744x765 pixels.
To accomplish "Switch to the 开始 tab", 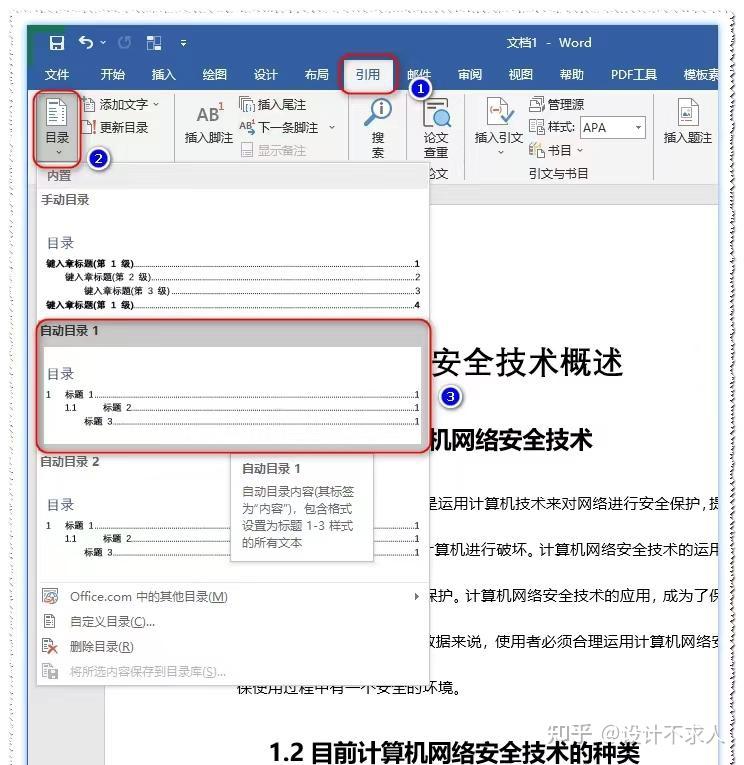I will 113,75.
